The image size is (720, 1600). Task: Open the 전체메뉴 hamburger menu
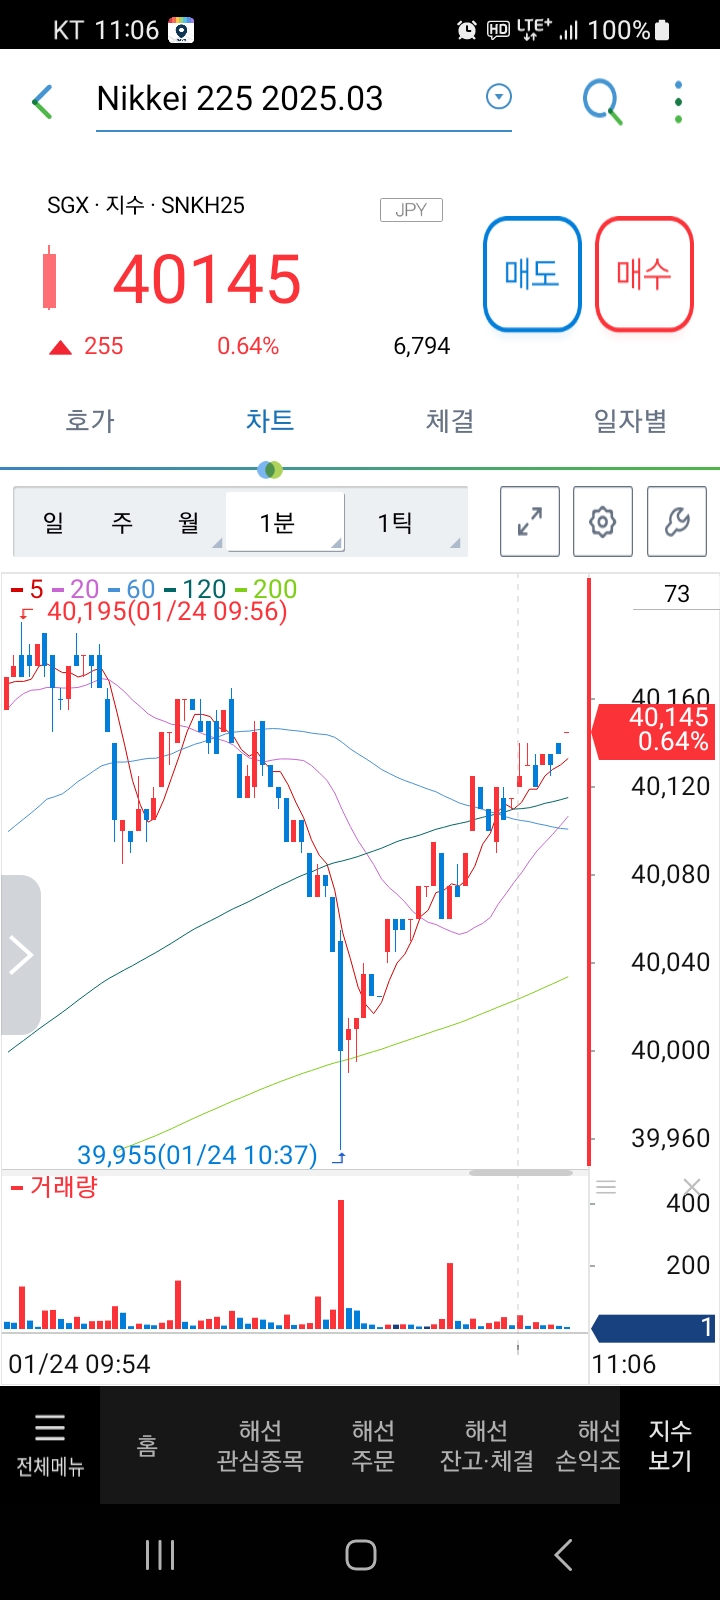[x=50, y=1443]
